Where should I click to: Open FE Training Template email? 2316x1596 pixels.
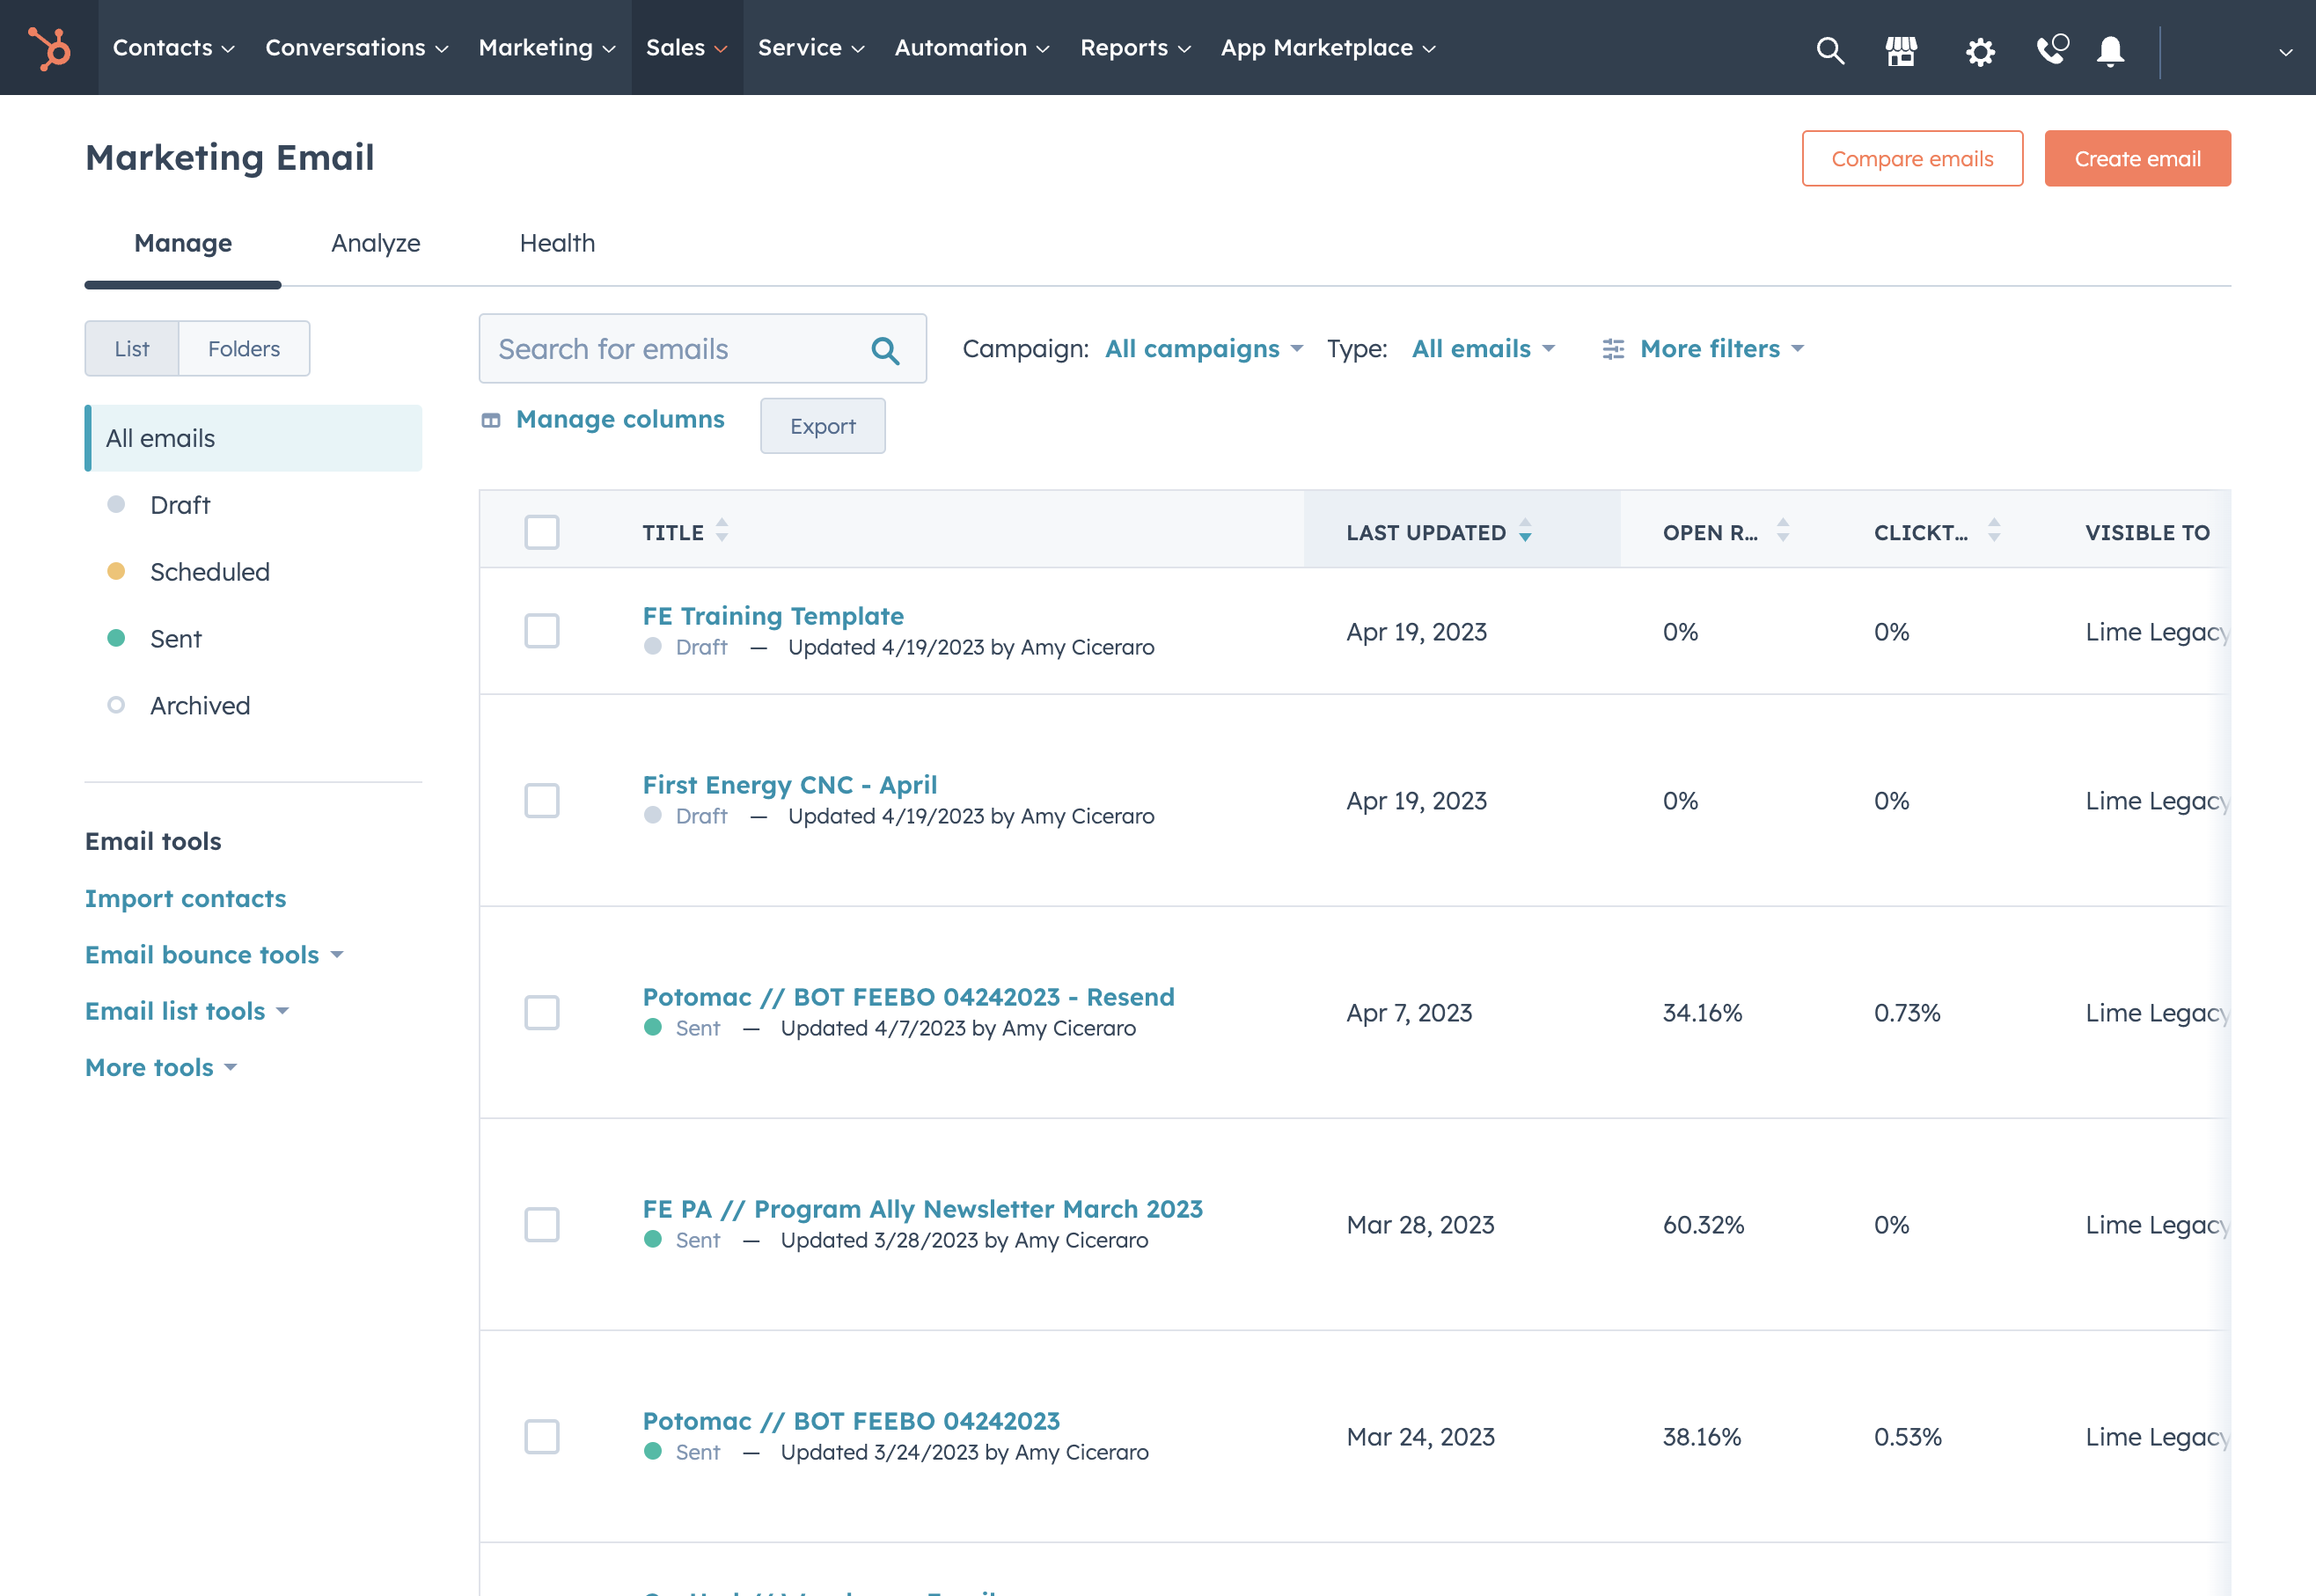click(x=773, y=616)
